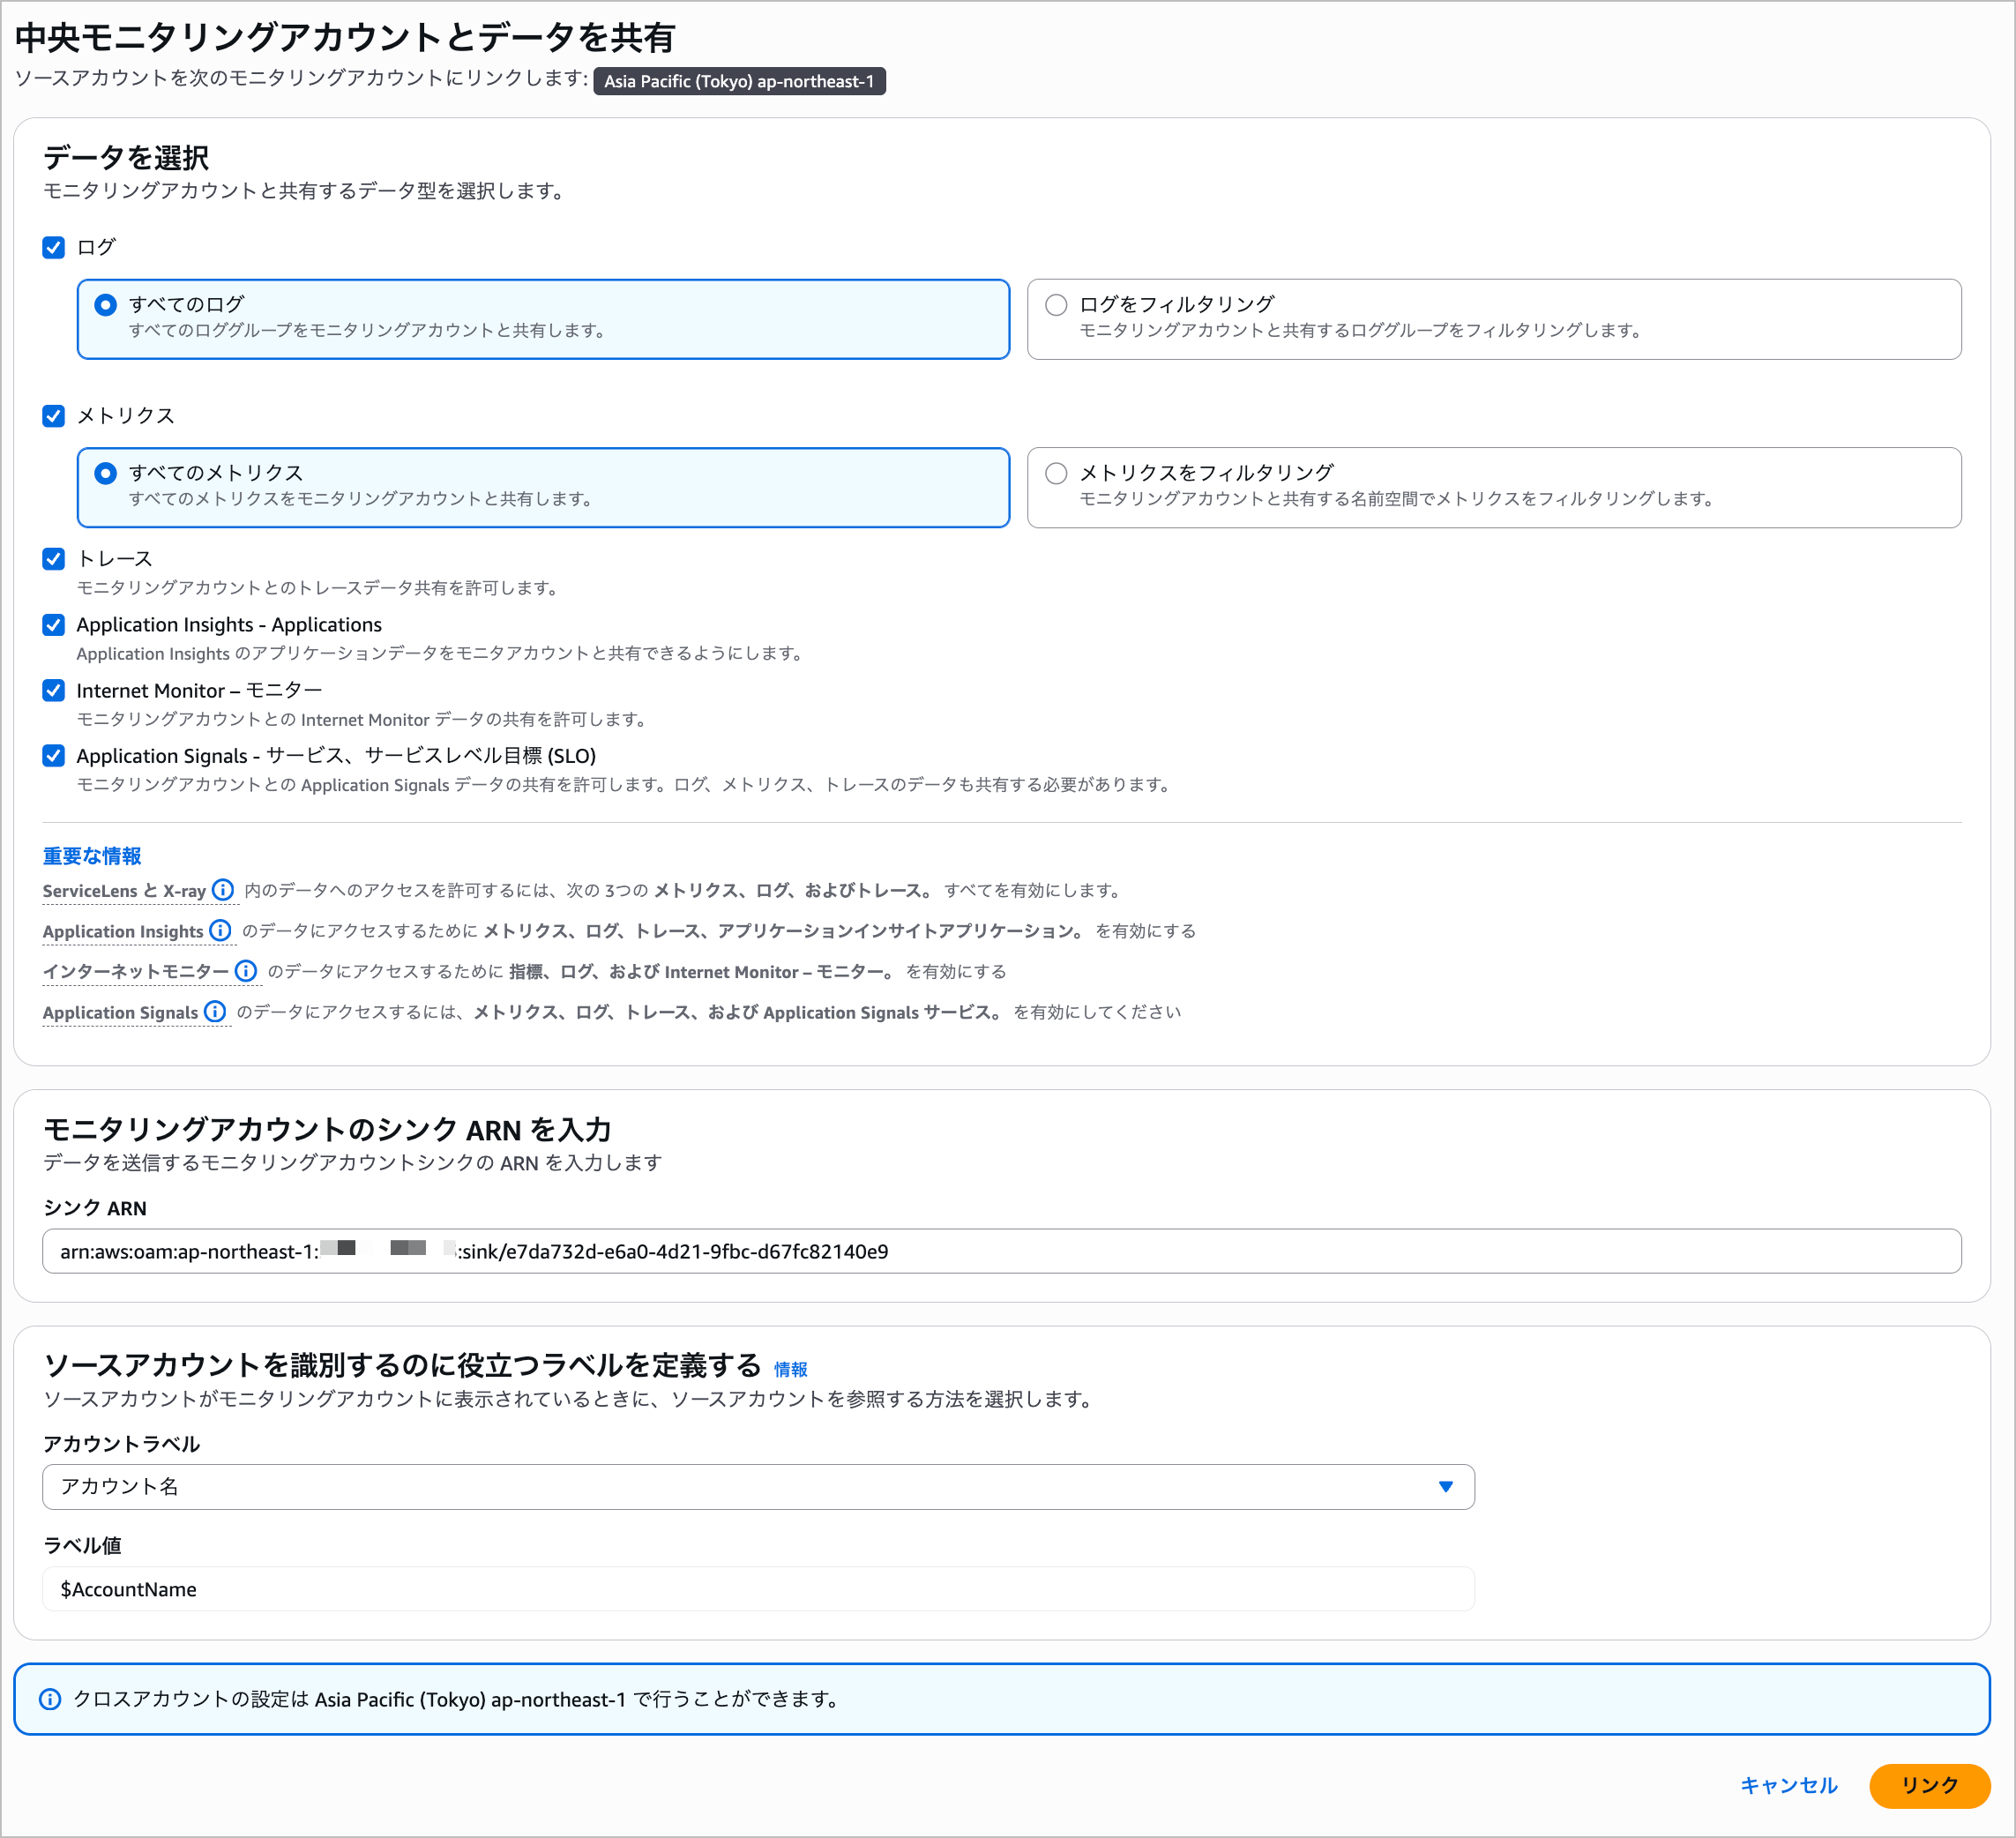Click info icon beside インターネットモニター

(246, 971)
